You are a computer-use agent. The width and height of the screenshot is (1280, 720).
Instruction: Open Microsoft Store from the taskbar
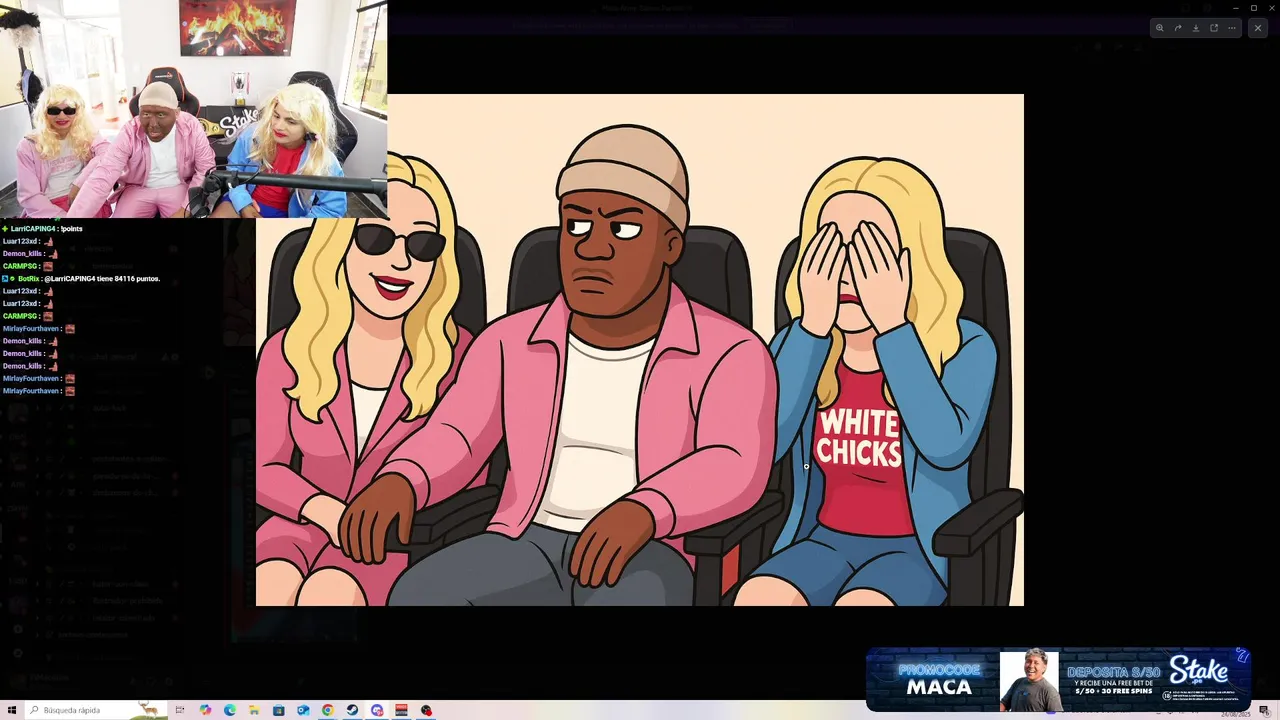point(279,710)
